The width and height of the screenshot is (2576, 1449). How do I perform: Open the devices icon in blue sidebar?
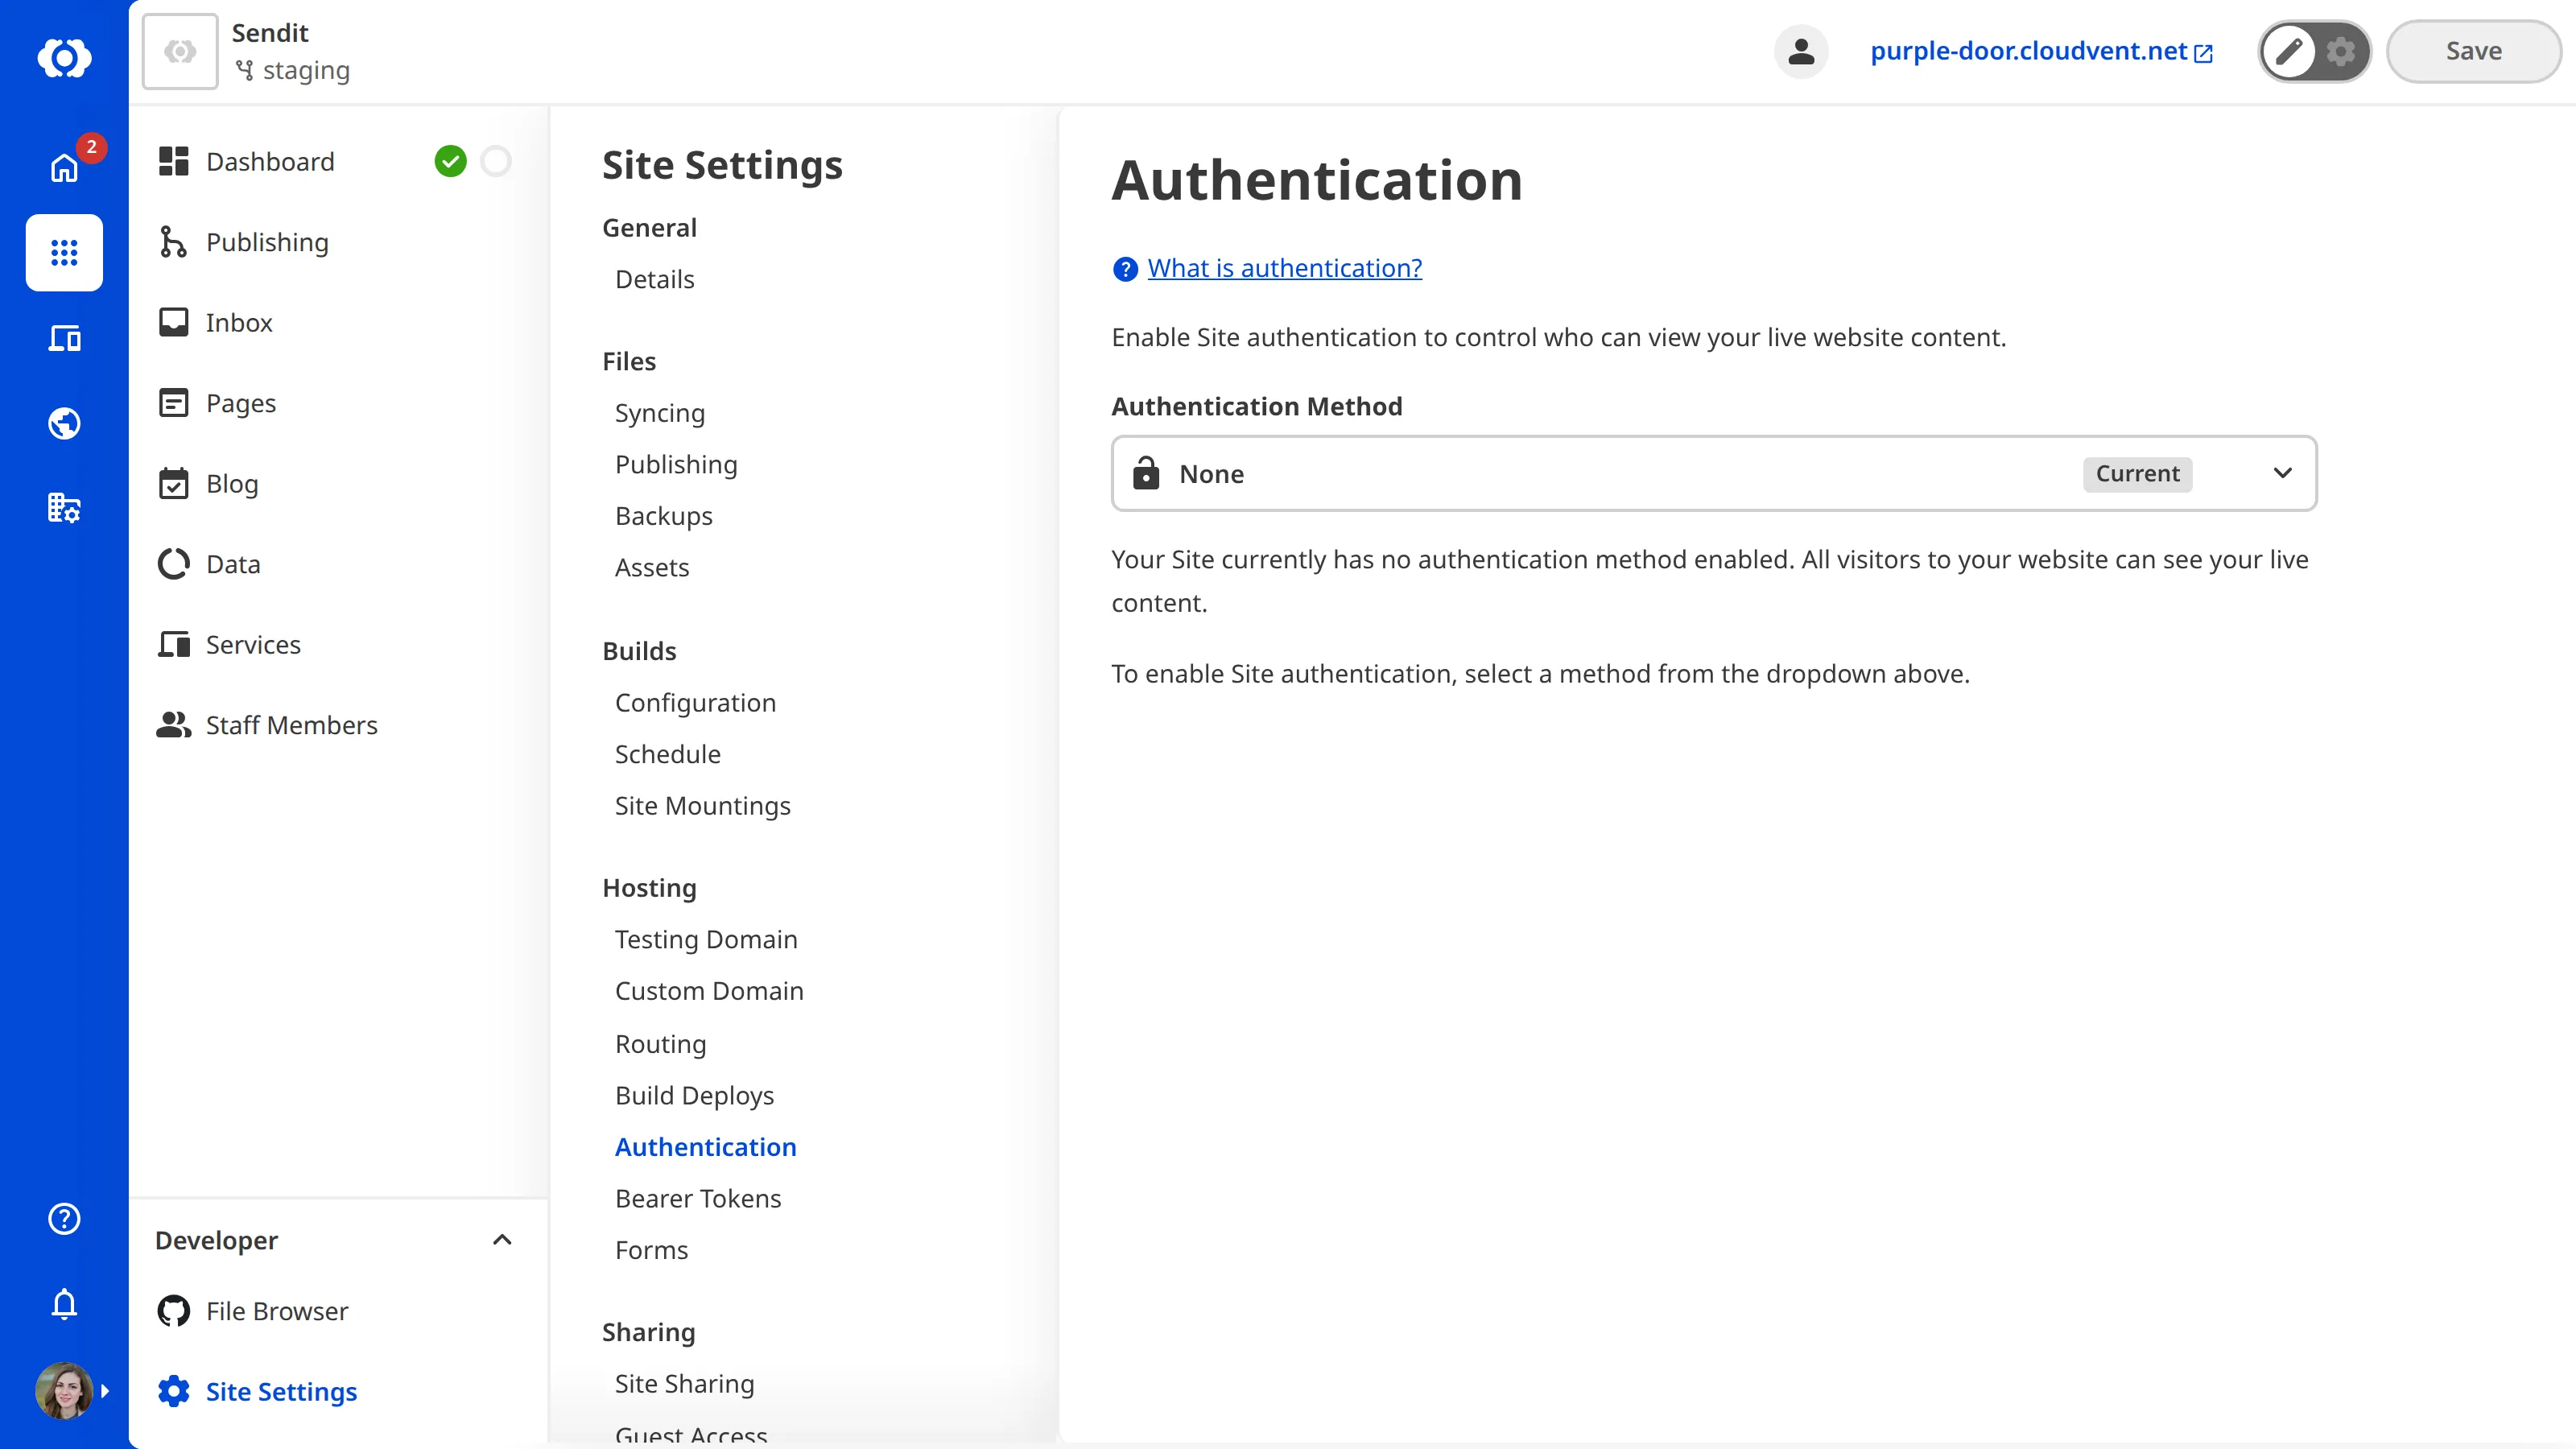pos(64,338)
